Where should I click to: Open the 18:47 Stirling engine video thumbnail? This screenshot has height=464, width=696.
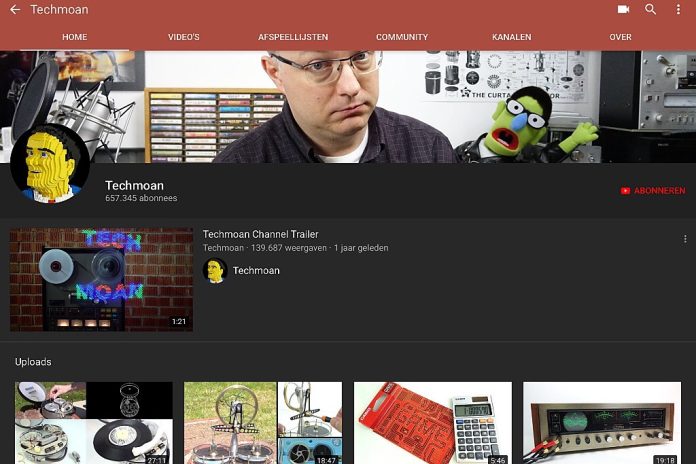click(263, 423)
